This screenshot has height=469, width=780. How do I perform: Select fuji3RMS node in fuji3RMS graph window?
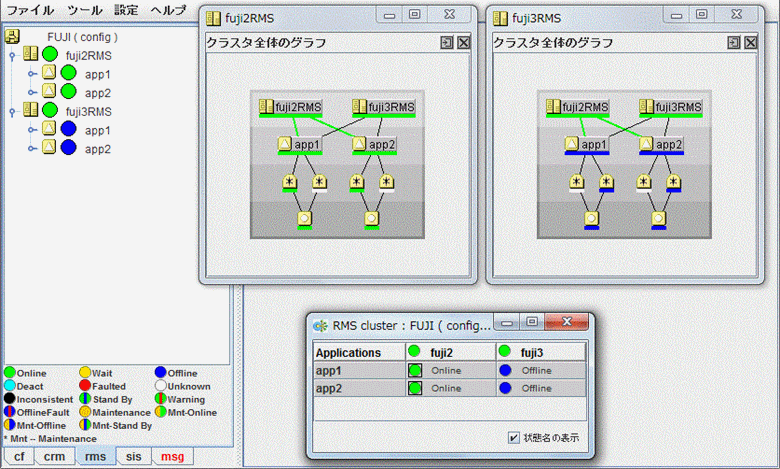pyautogui.click(x=671, y=107)
